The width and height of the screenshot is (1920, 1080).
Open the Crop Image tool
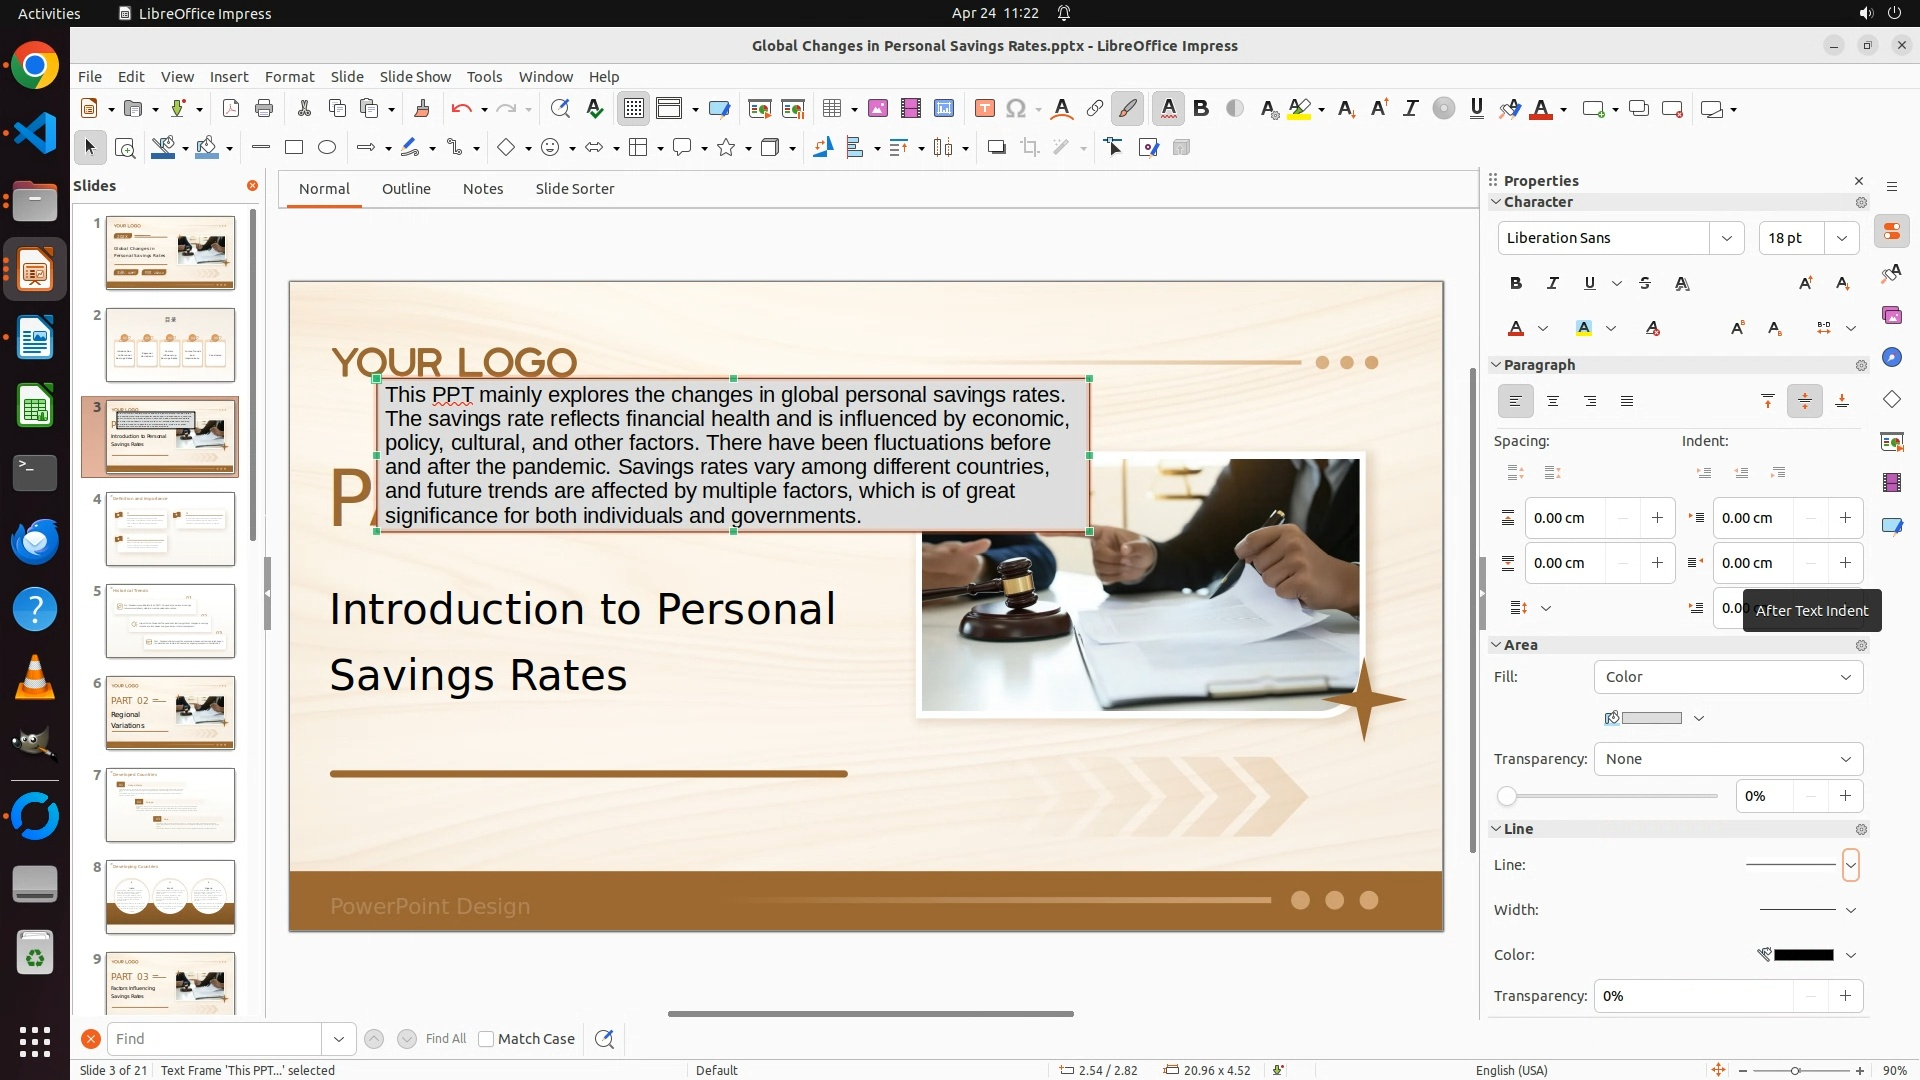pyautogui.click(x=1030, y=148)
